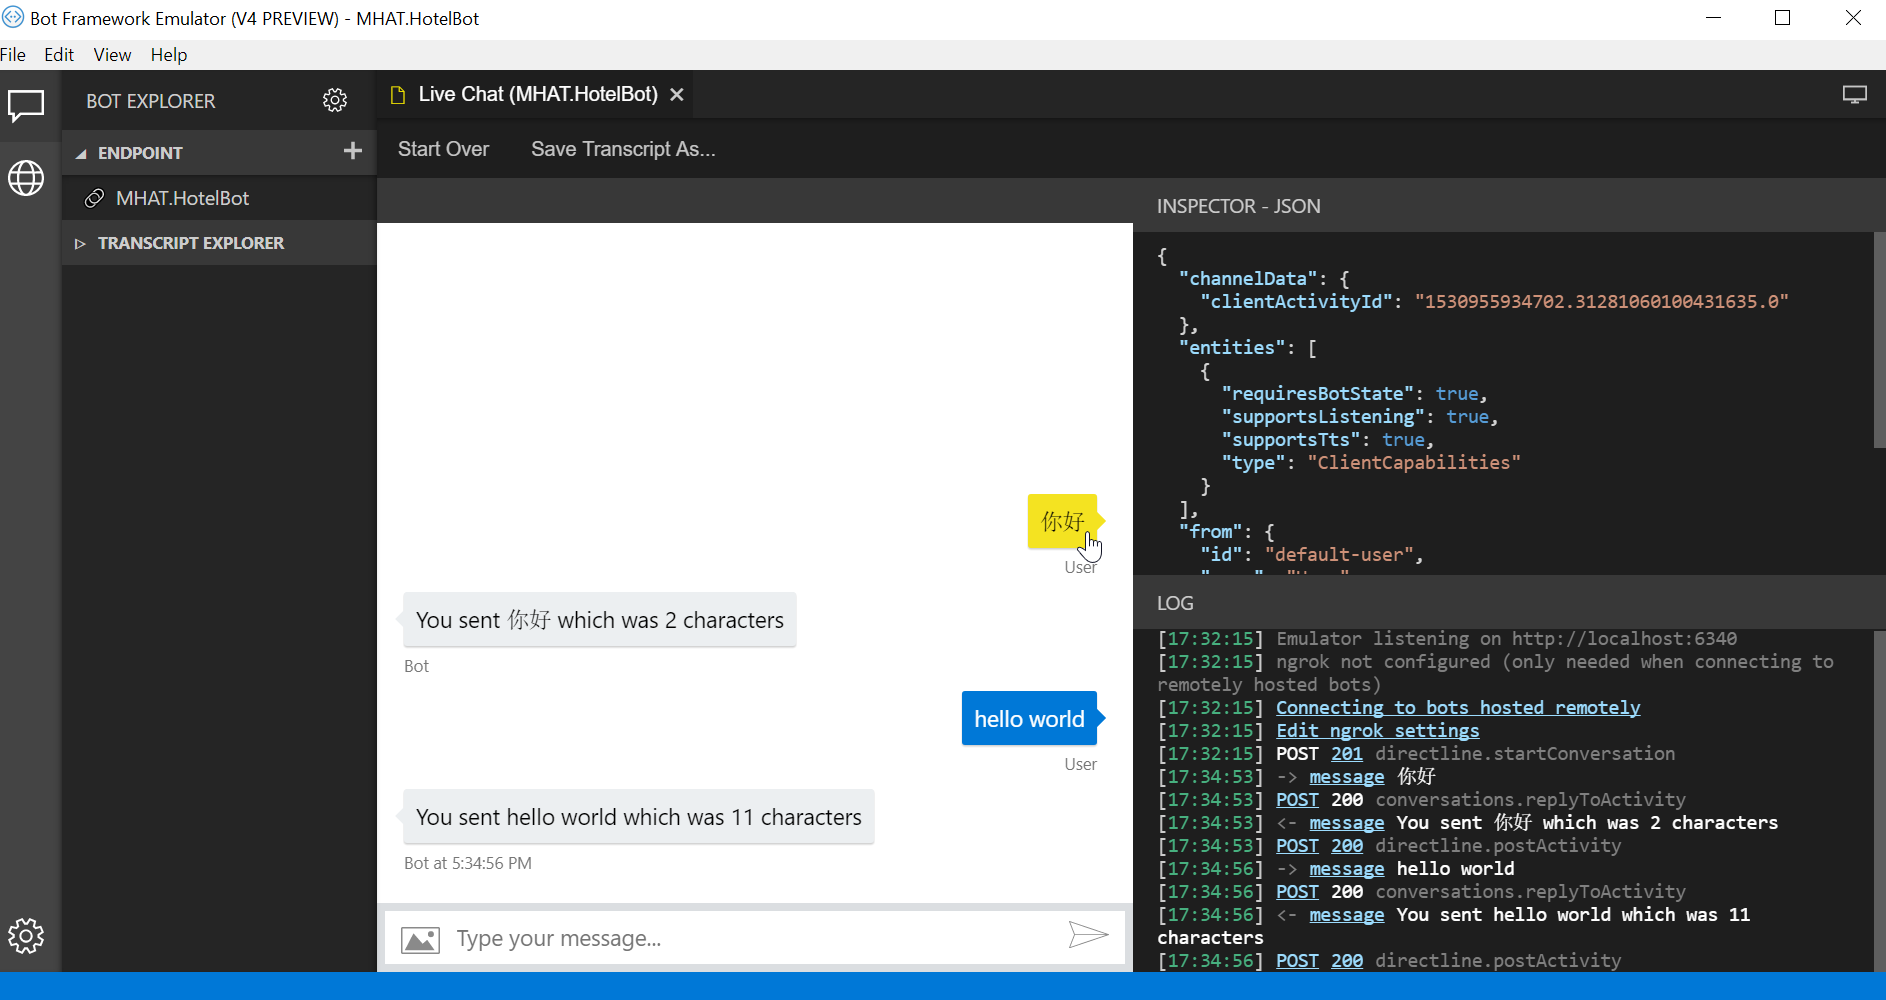
Task: Click the Bot Explorer settings gear icon
Action: point(335,100)
